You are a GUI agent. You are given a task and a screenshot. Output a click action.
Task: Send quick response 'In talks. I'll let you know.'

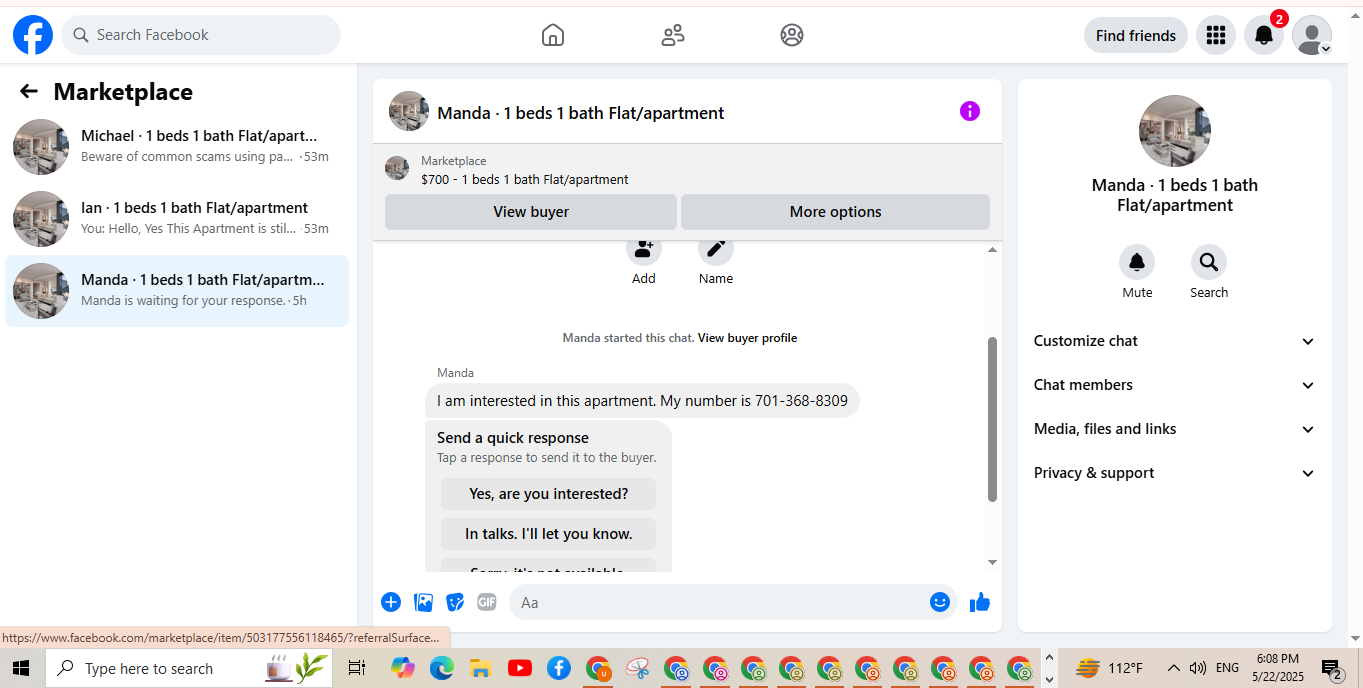click(548, 534)
